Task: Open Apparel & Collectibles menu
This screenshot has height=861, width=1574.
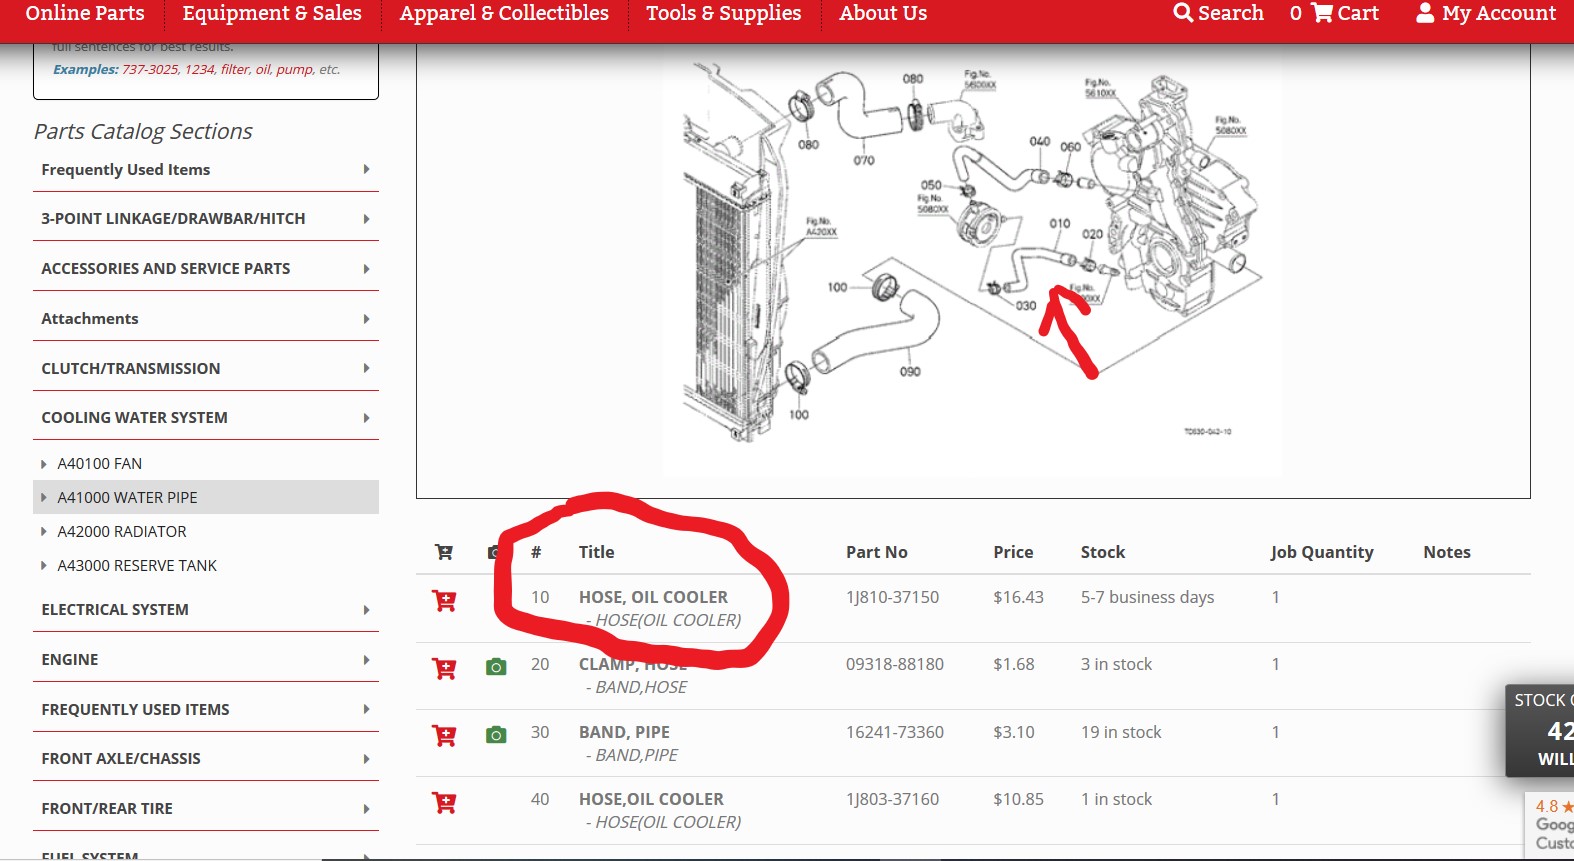Action: click(x=504, y=13)
